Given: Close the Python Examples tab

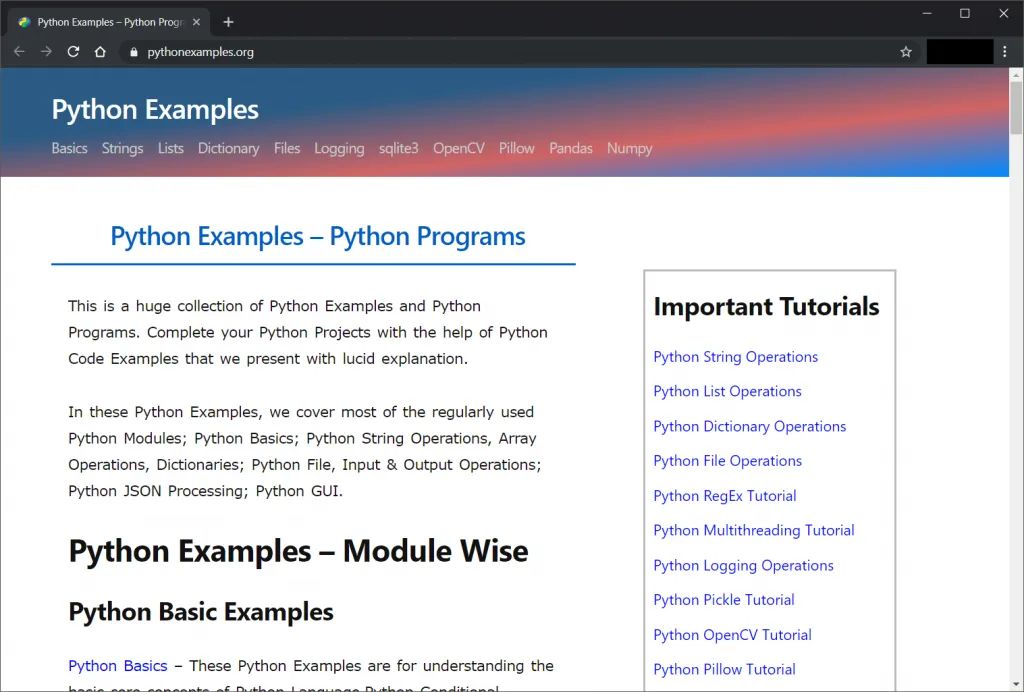Looking at the screenshot, I should tap(196, 22).
